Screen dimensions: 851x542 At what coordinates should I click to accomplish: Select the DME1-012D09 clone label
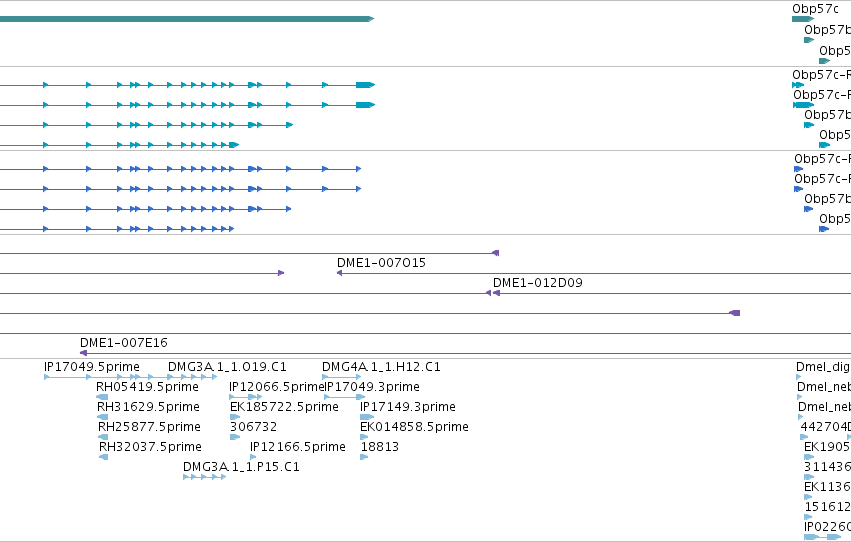coord(538,283)
